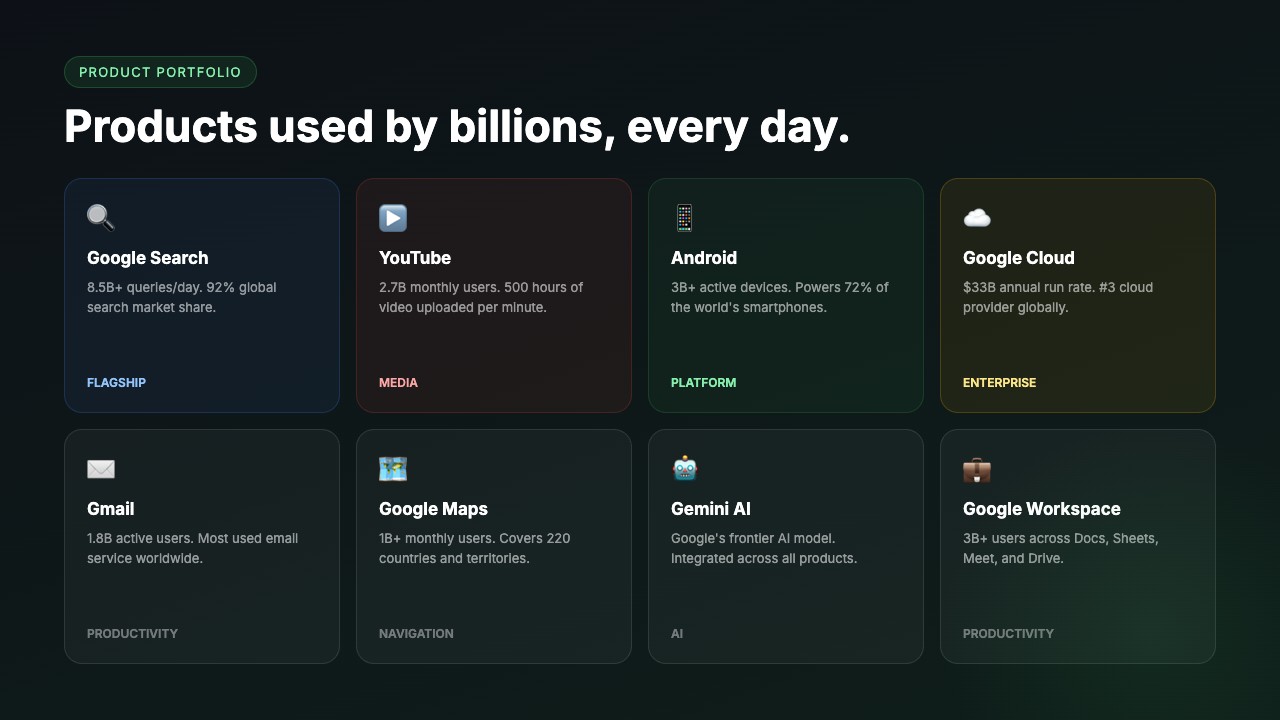Image resolution: width=1280 pixels, height=720 pixels.
Task: Select the Gemini AI card heading
Action: coord(711,509)
